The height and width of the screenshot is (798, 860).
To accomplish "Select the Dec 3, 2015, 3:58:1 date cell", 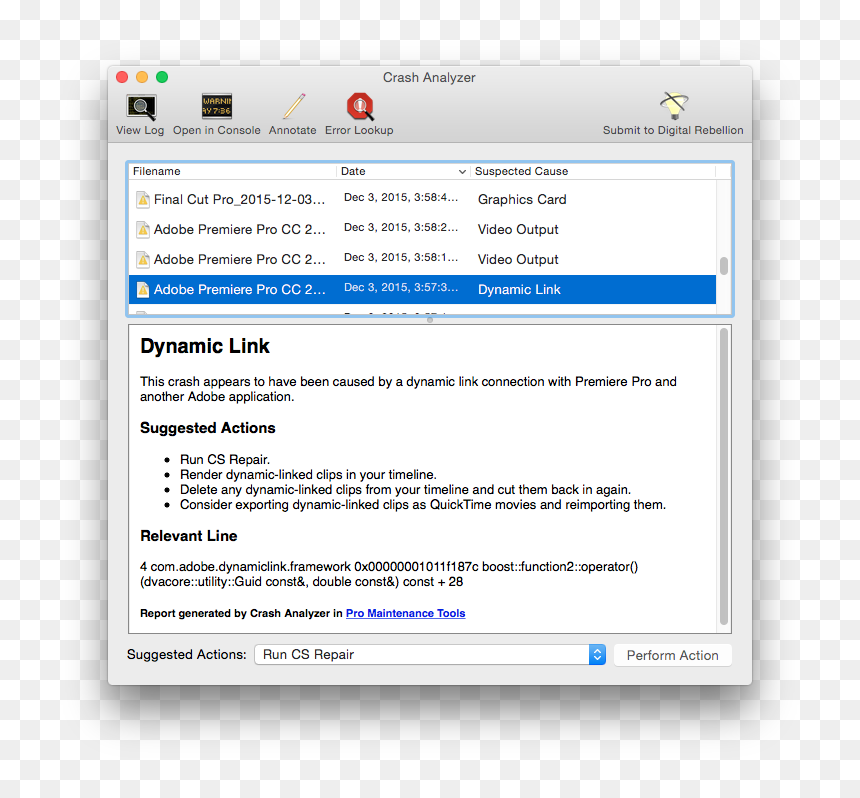I will click(x=400, y=258).
